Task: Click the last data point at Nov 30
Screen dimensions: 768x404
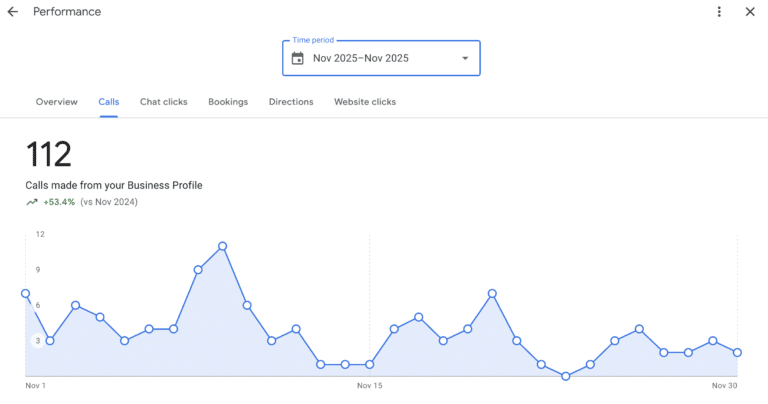Action: click(x=737, y=352)
